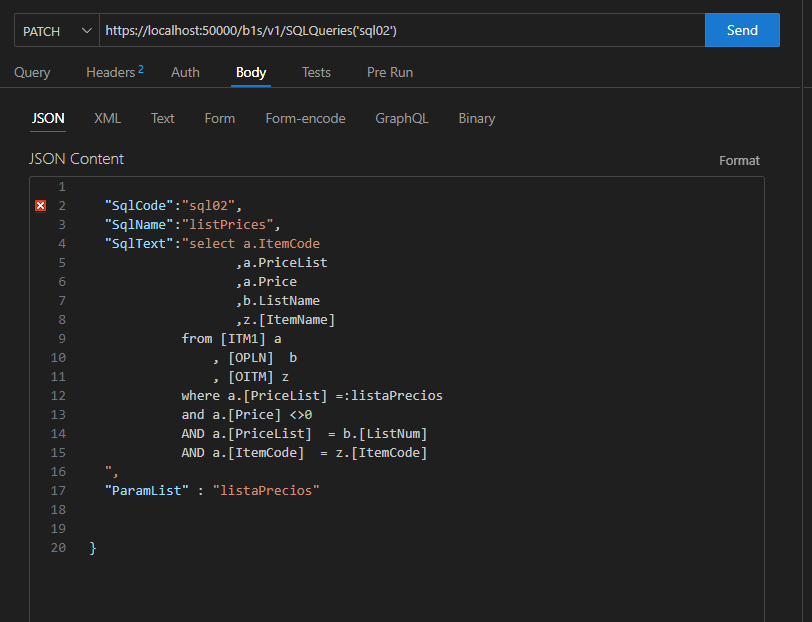Select the JSON body type

point(48,118)
